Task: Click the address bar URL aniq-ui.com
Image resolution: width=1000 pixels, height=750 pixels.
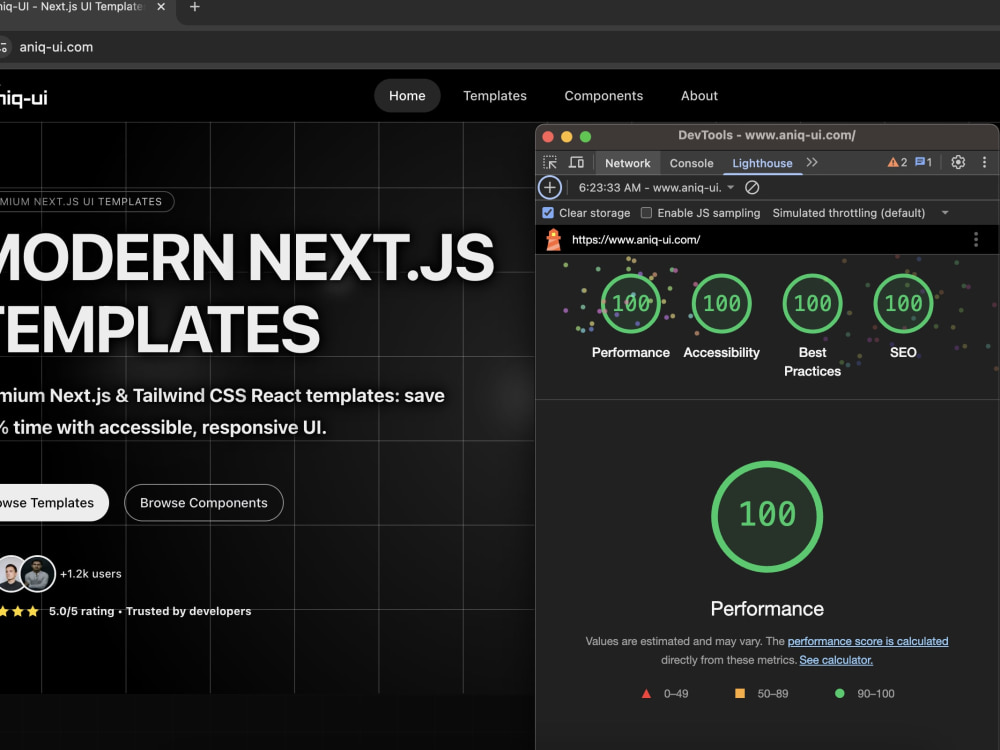Action: tap(56, 47)
